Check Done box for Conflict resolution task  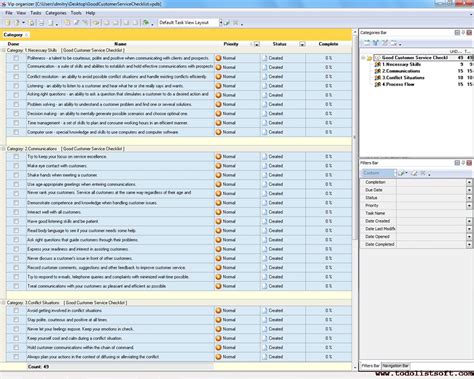pyautogui.click(x=16, y=77)
